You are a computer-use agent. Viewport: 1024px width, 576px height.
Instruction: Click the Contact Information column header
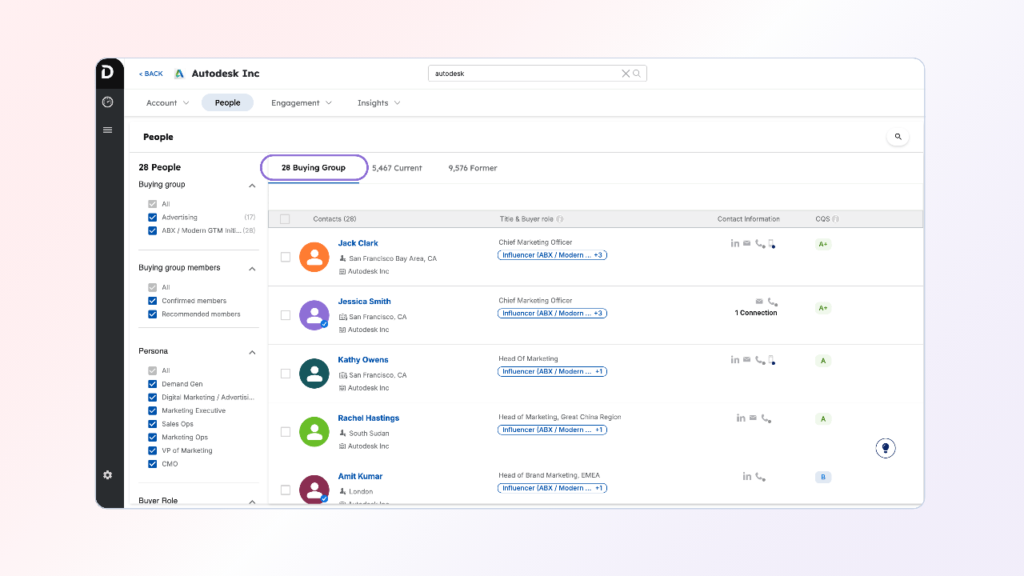pyautogui.click(x=748, y=219)
